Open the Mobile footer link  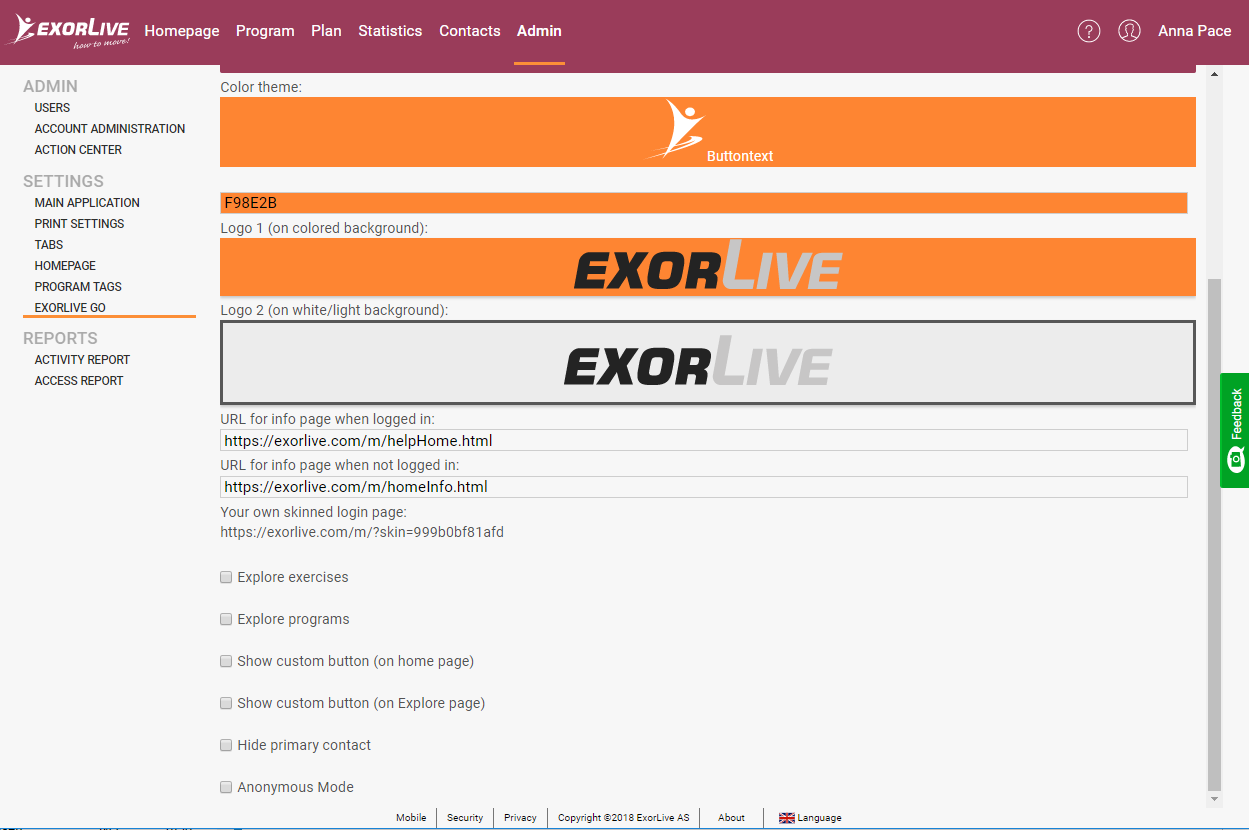click(411, 818)
